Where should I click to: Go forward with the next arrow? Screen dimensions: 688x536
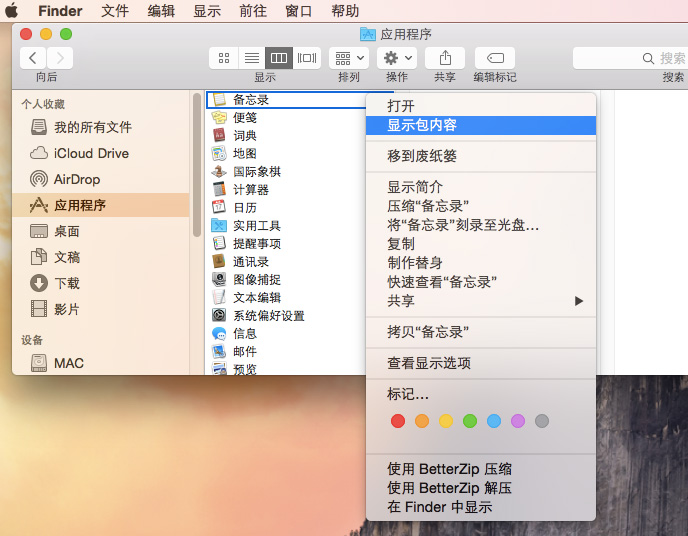[x=60, y=58]
